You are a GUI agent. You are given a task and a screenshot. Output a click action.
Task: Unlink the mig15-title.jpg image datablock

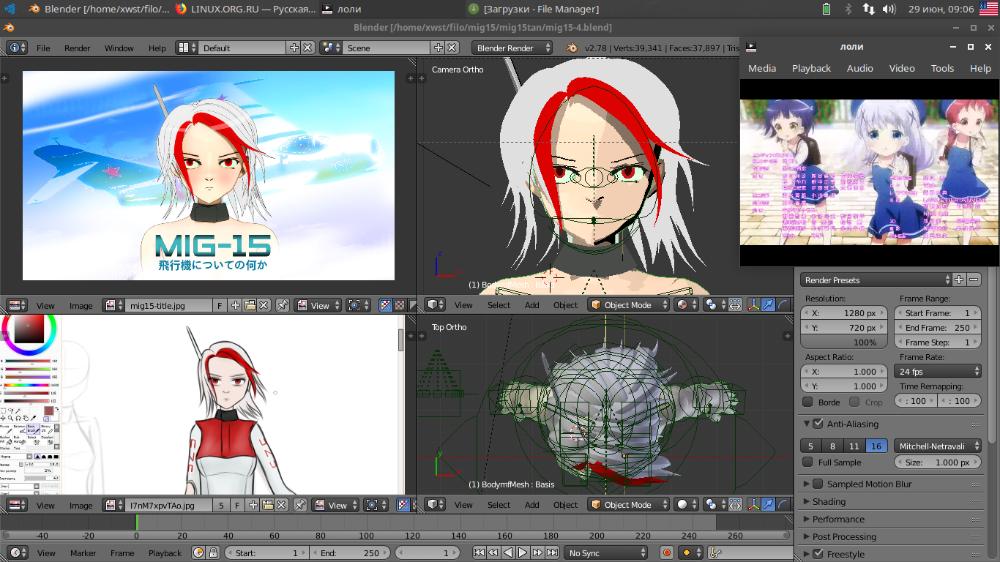click(x=264, y=306)
